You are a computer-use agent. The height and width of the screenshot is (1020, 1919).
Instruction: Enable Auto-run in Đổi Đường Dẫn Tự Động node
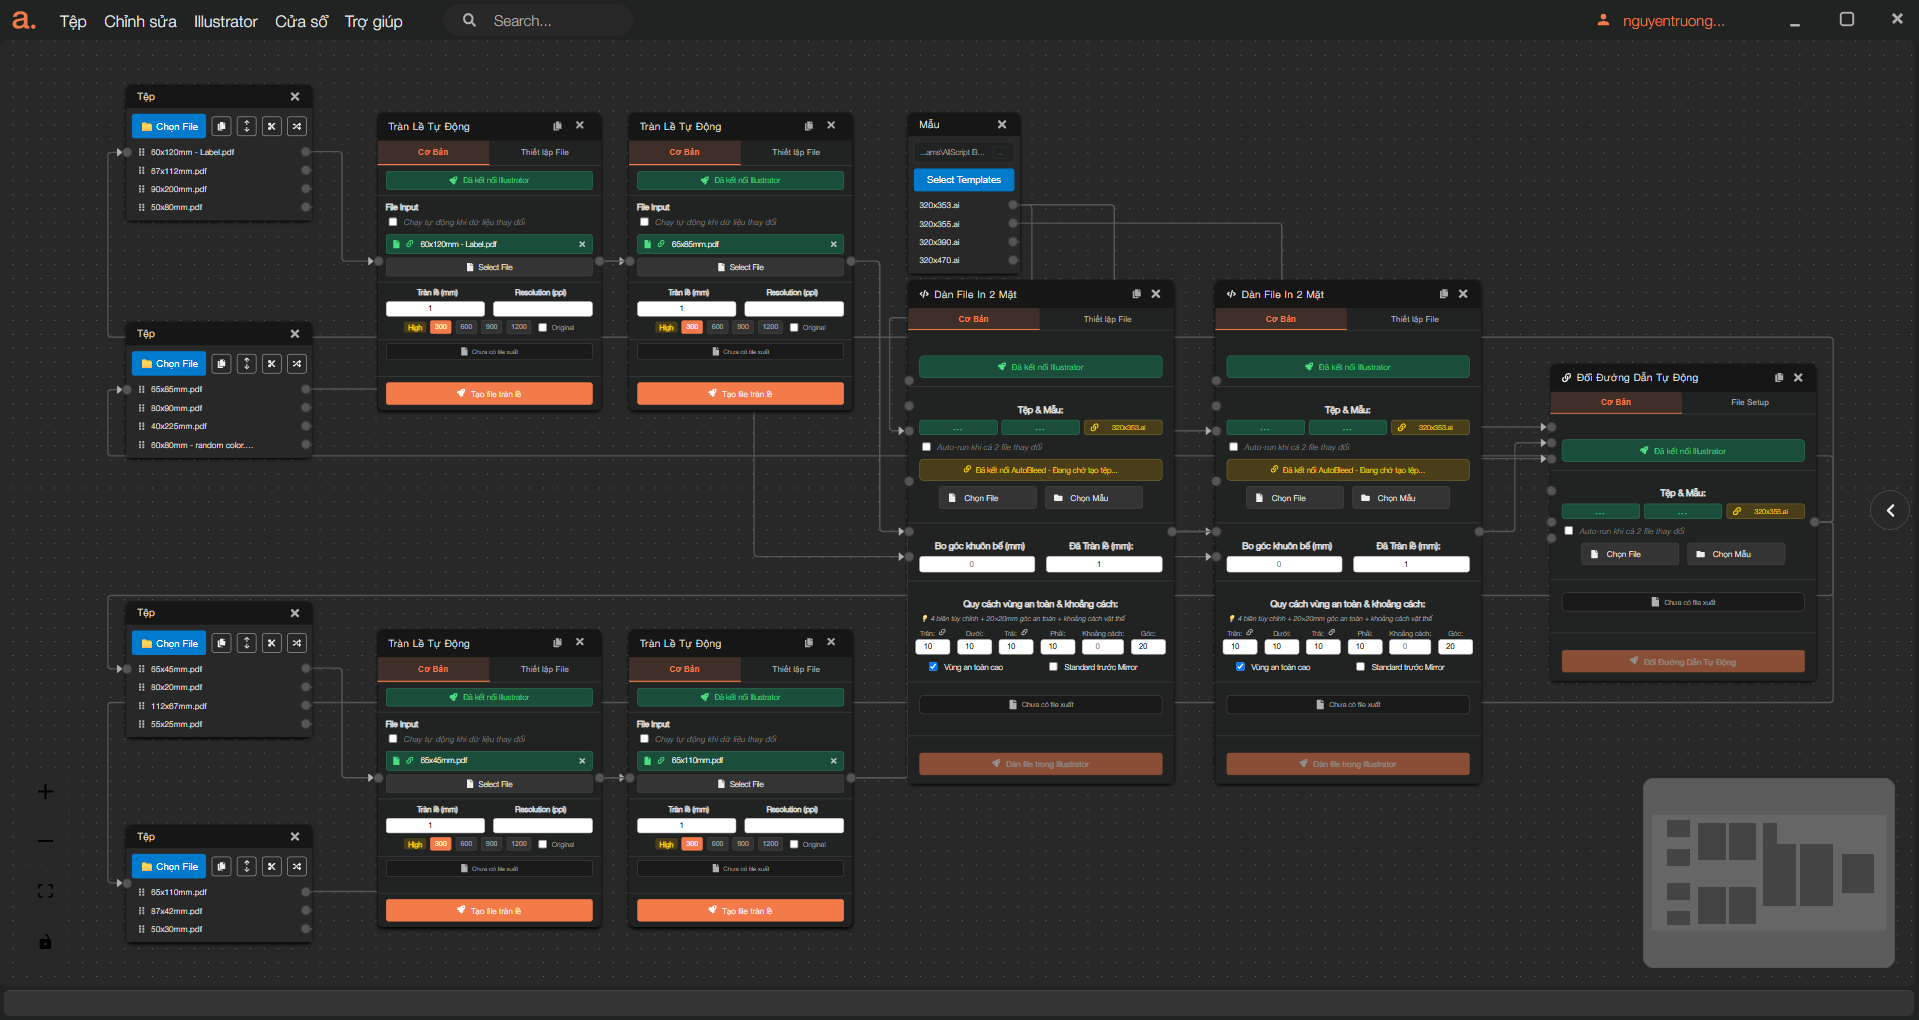1569,531
